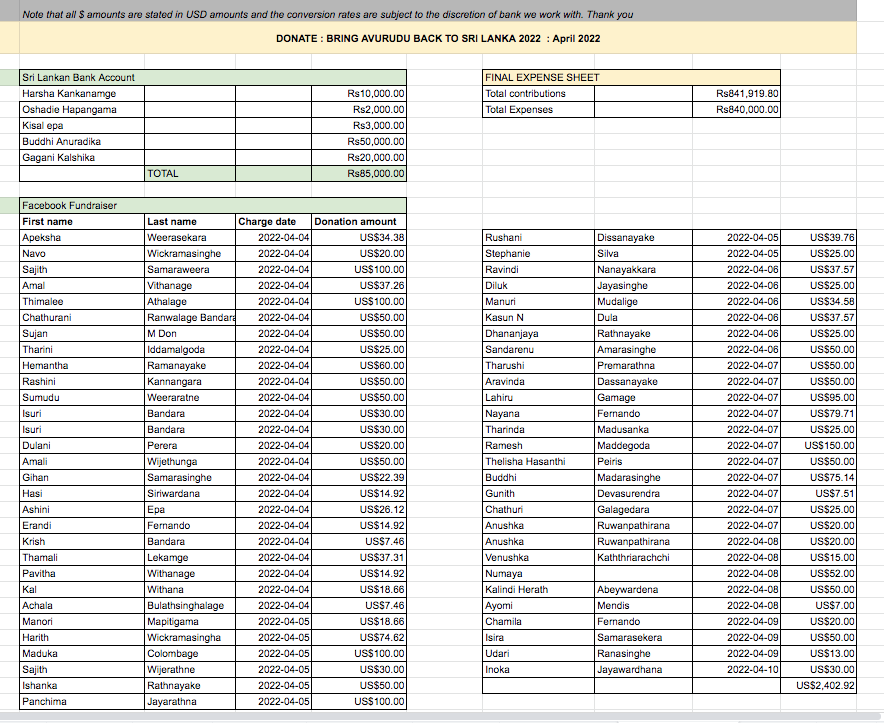
Task: Click the Rs50,000.00 amount cell
Action: 359,142
